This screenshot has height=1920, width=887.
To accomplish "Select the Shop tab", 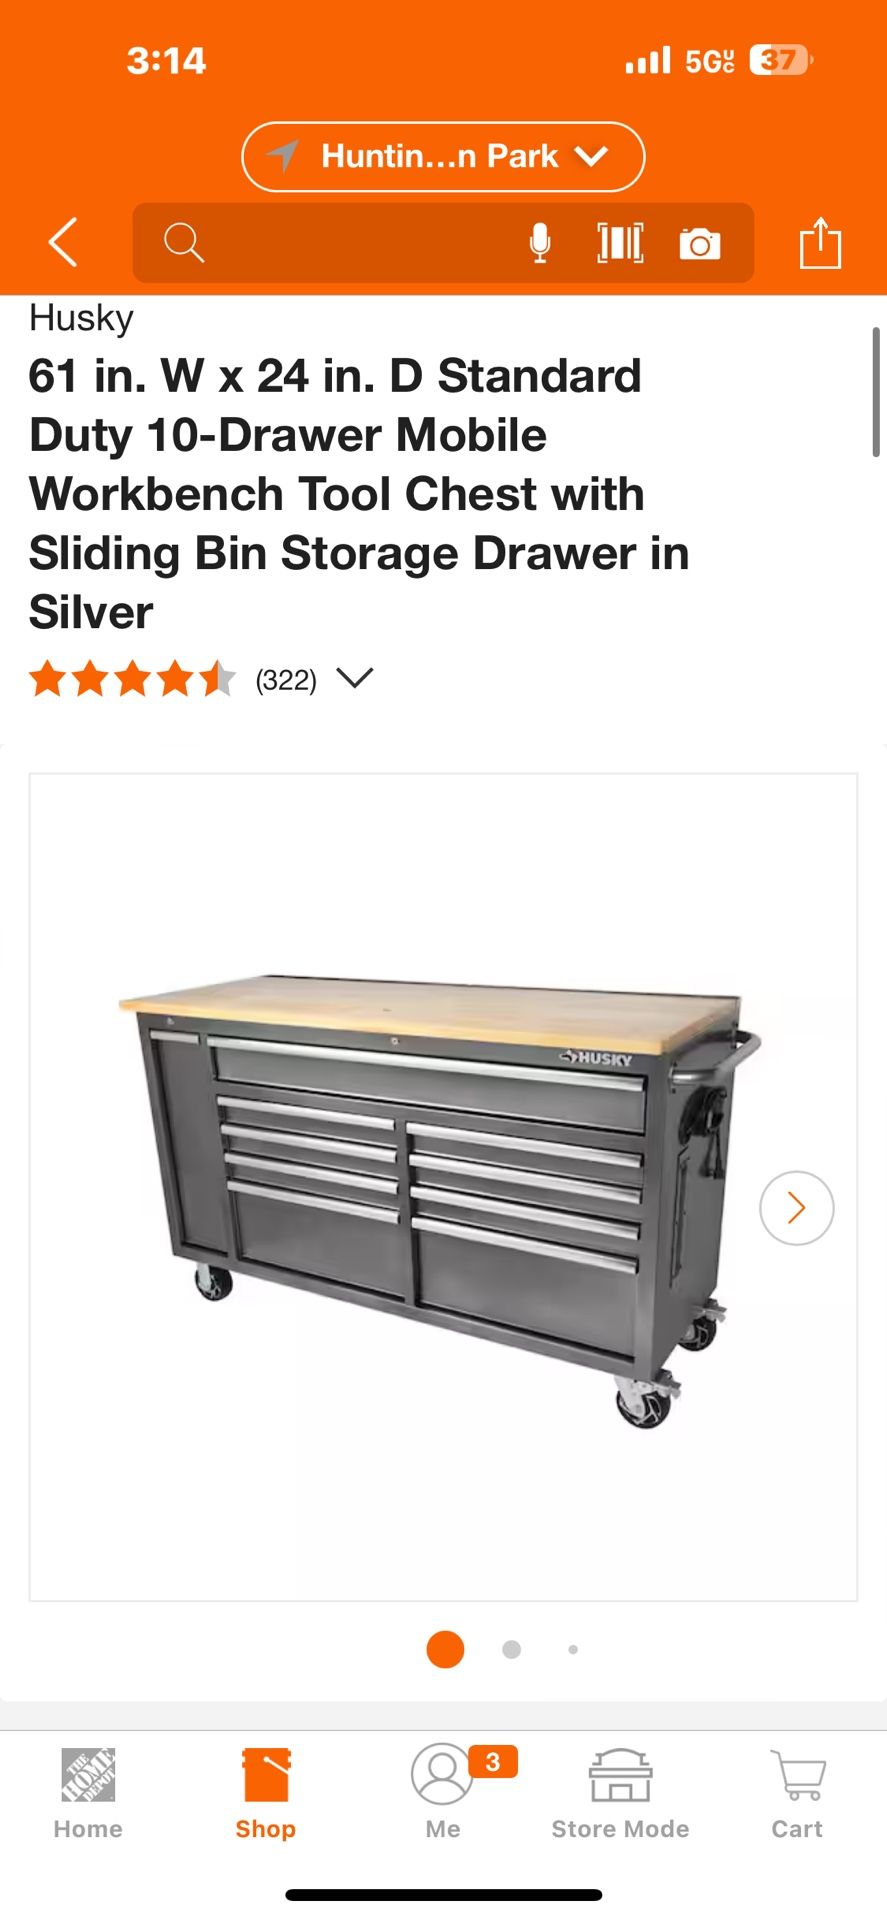I will pos(266,1794).
